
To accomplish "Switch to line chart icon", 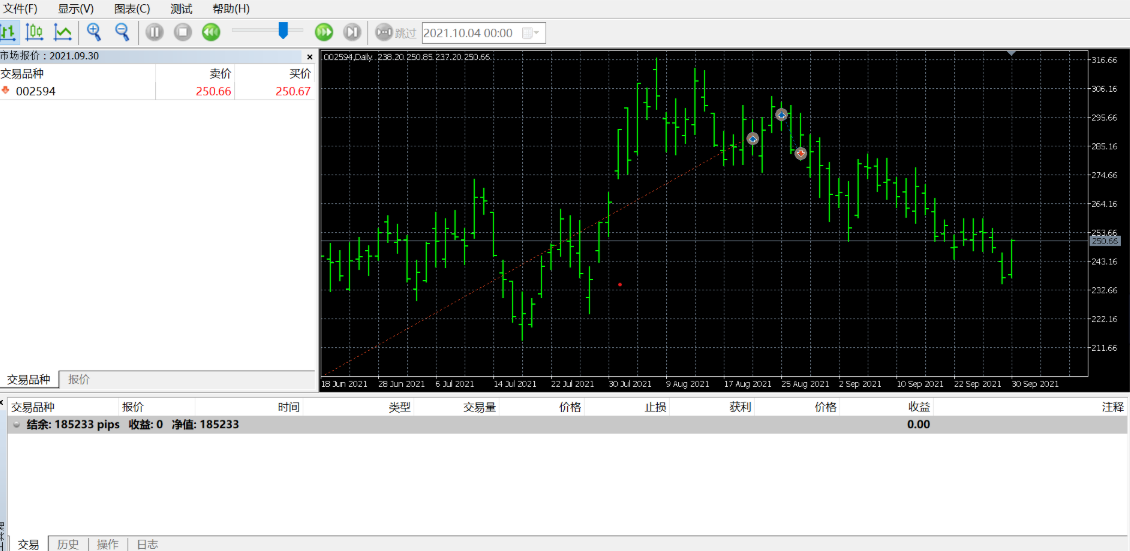I will click(x=62, y=32).
